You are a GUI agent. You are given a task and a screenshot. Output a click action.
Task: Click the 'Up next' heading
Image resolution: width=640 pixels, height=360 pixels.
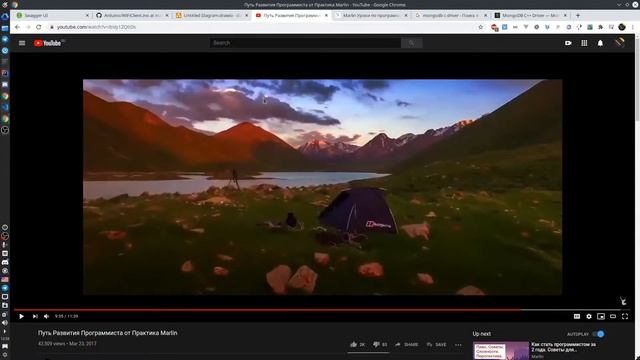pyautogui.click(x=482, y=334)
